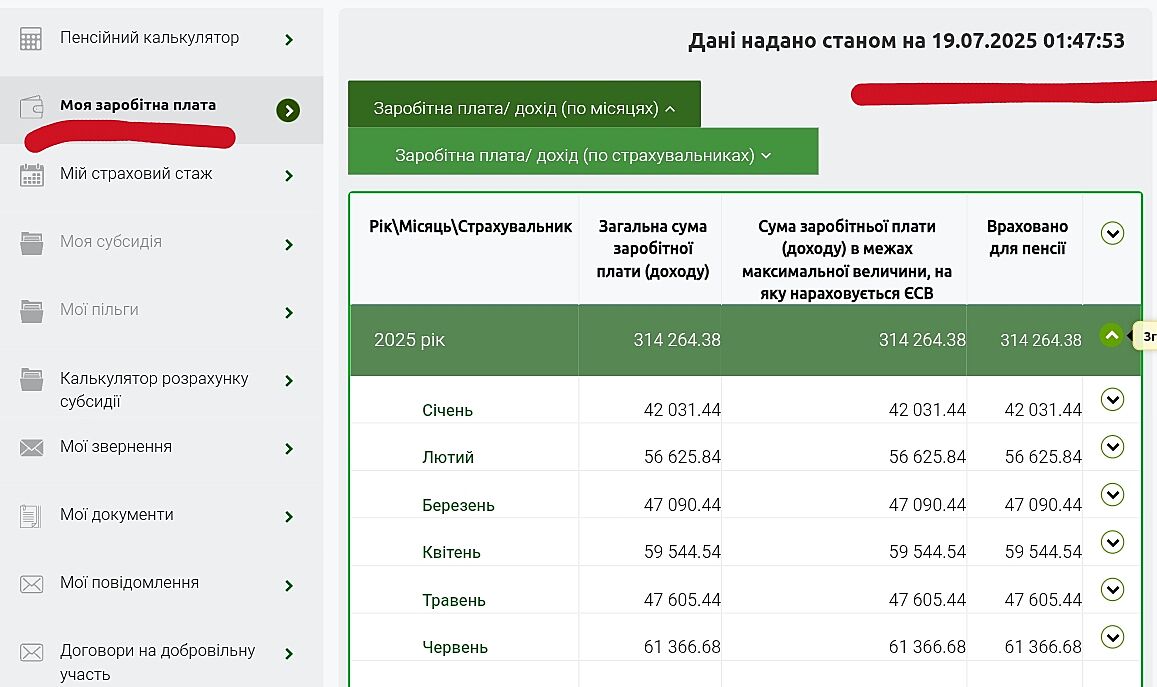Click the Березень month label

[x=458, y=505]
